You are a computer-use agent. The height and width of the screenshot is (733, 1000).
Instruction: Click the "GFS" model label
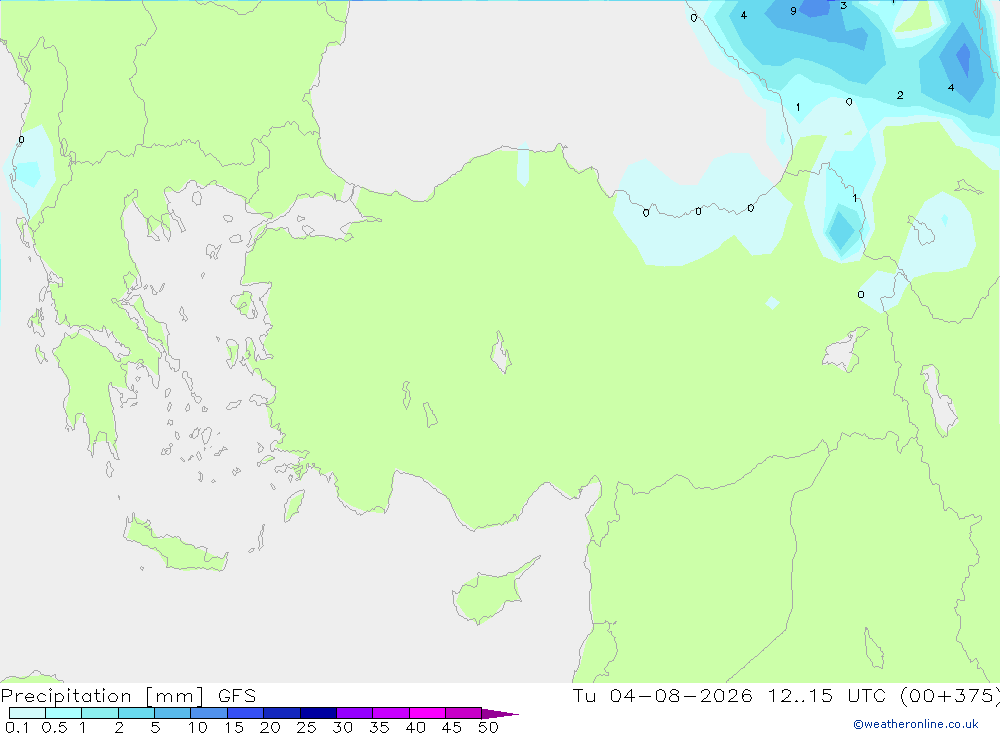pos(237,696)
